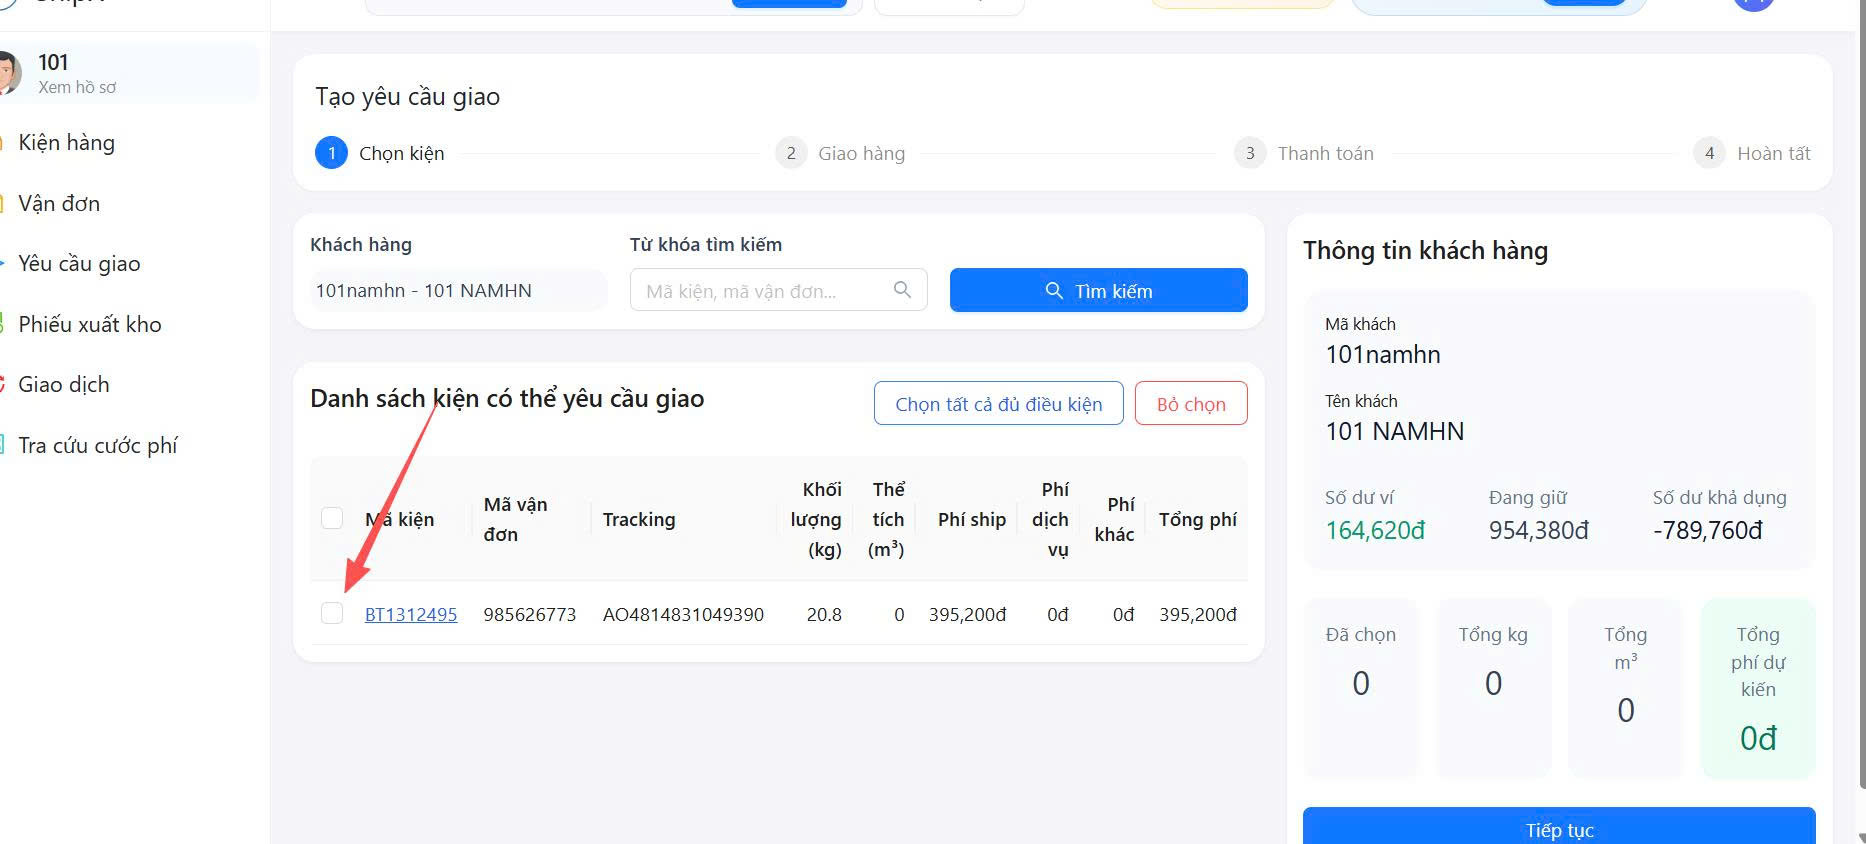The height and width of the screenshot is (844, 1866).
Task: Click the Tracking column header
Action: (639, 519)
